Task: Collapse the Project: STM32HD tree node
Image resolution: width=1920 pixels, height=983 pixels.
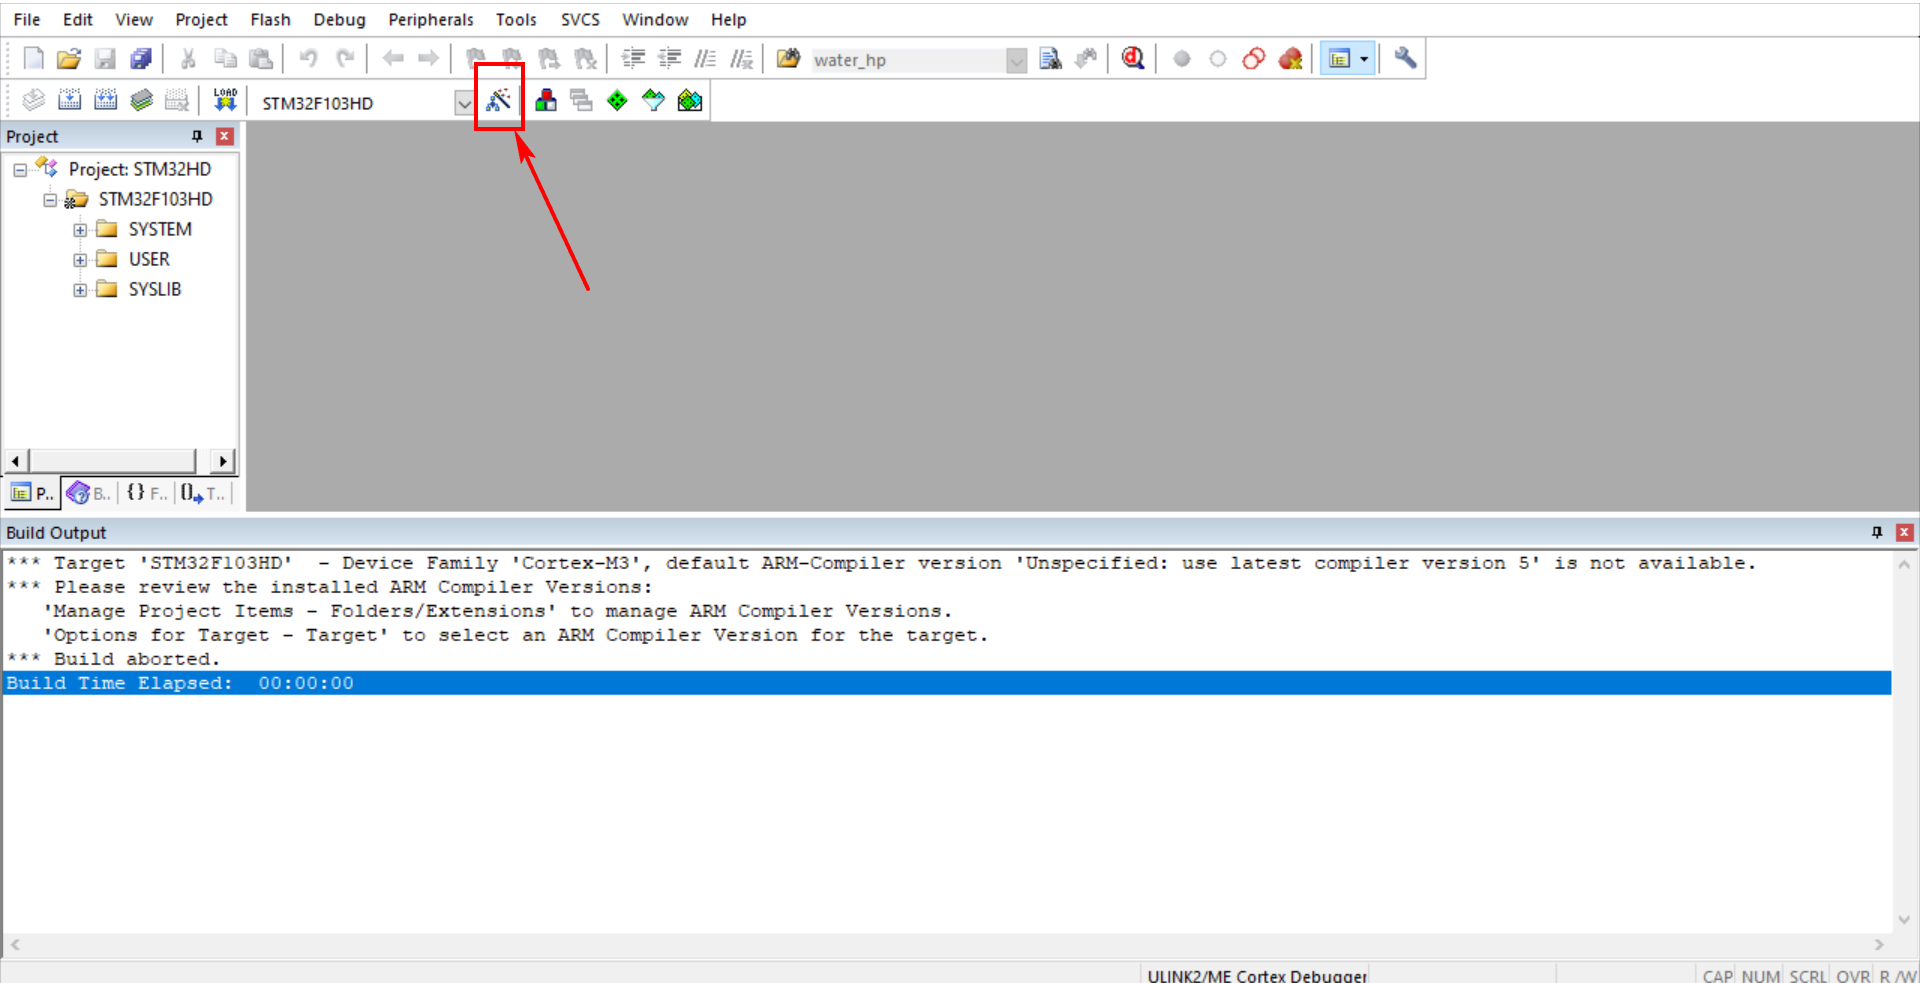Action: pos(19,170)
